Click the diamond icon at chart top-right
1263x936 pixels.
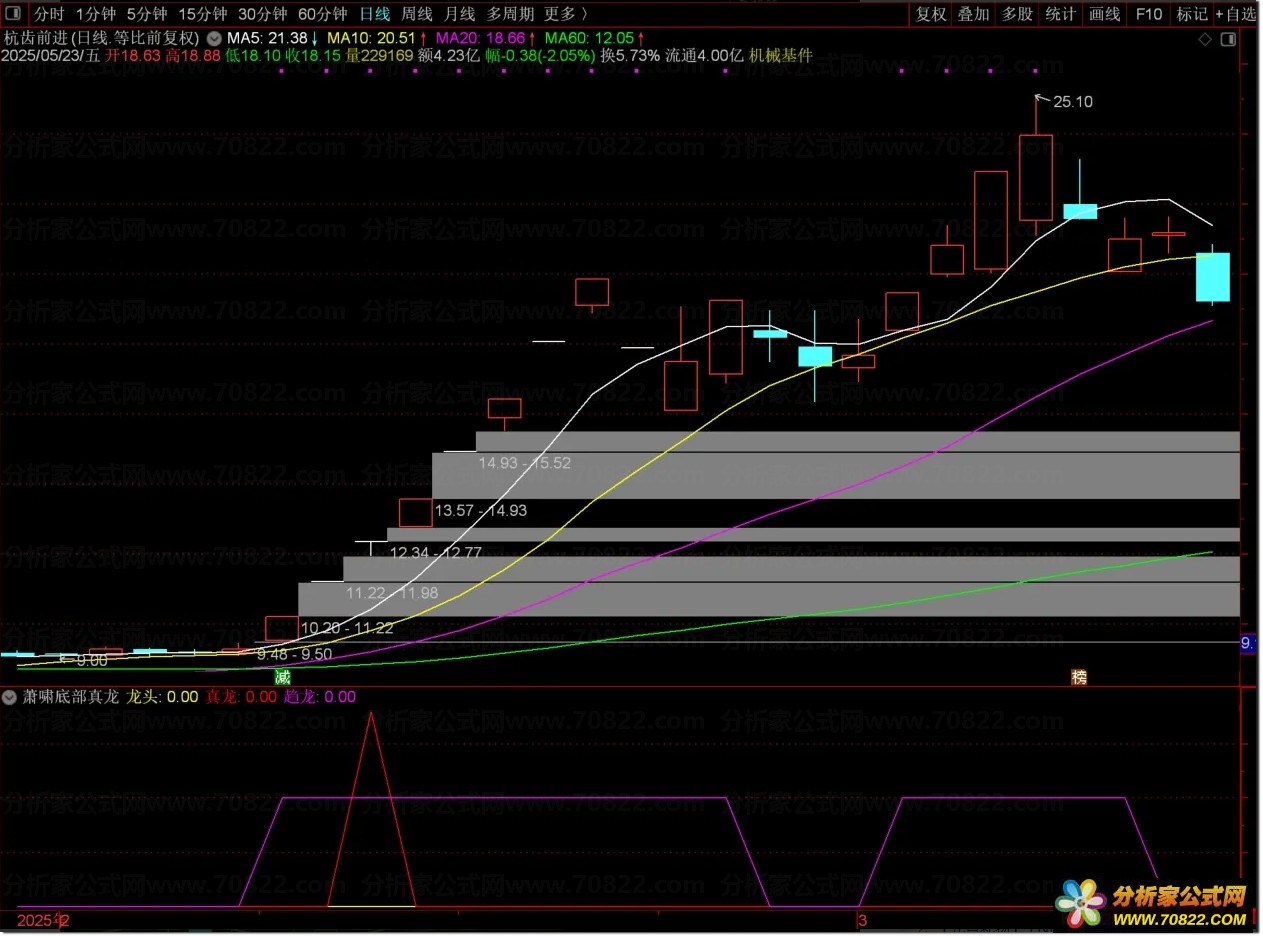tap(1205, 40)
